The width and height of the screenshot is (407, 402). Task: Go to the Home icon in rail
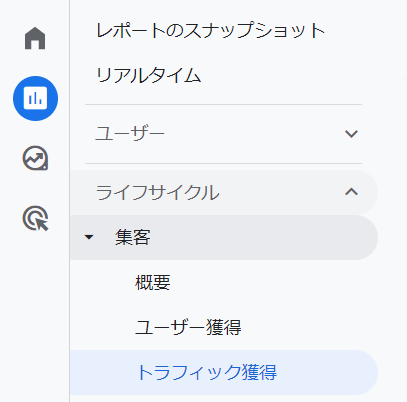pos(35,38)
